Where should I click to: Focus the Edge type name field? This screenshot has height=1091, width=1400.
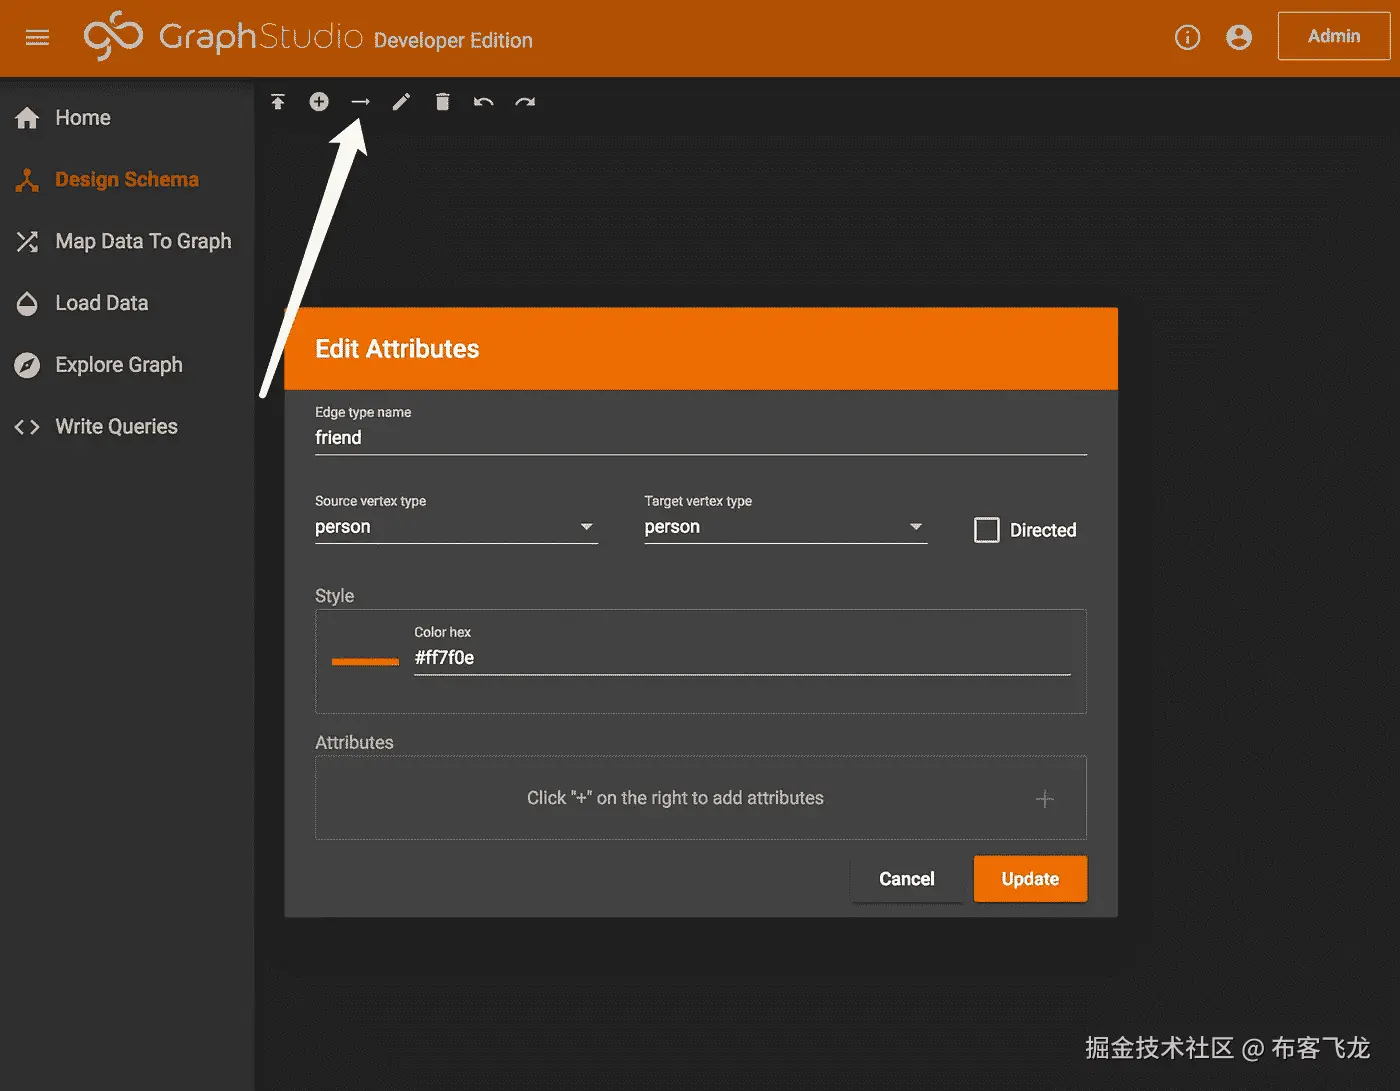tap(700, 438)
